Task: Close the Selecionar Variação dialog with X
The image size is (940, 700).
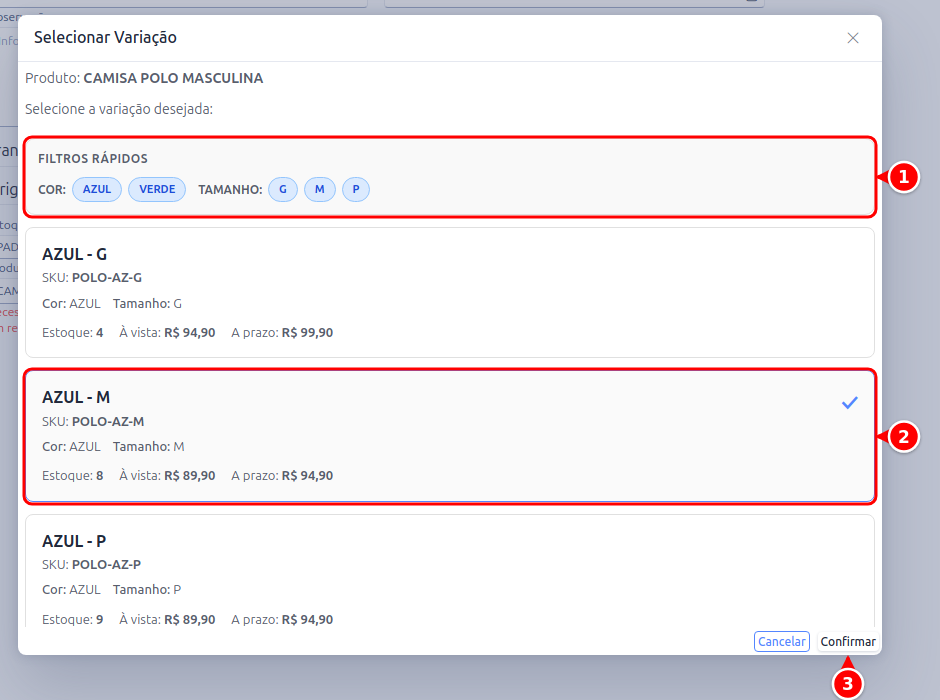Action: (852, 38)
